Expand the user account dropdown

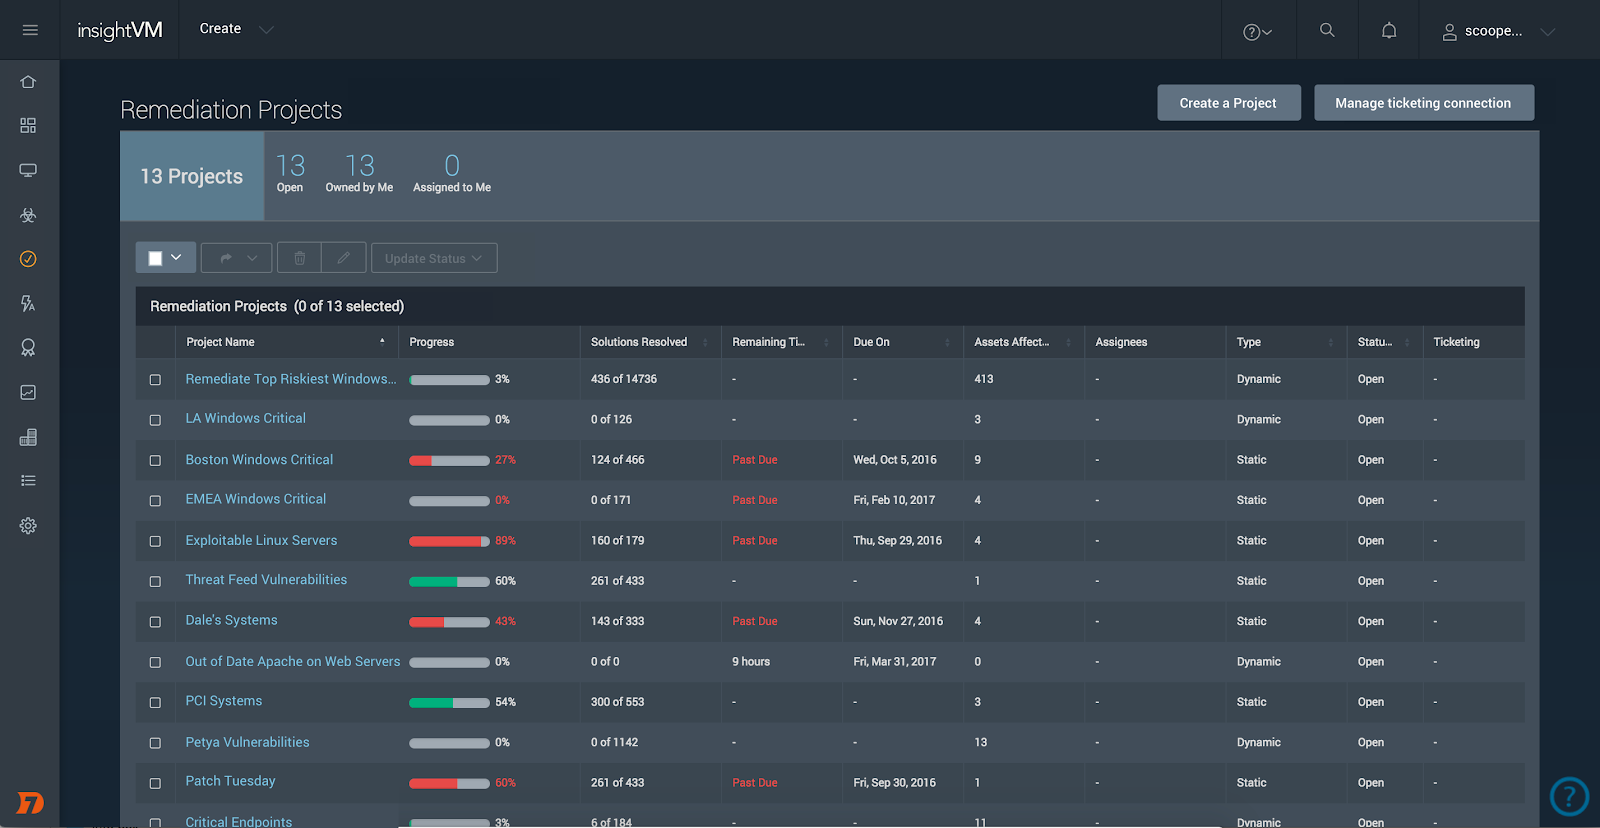(1498, 31)
